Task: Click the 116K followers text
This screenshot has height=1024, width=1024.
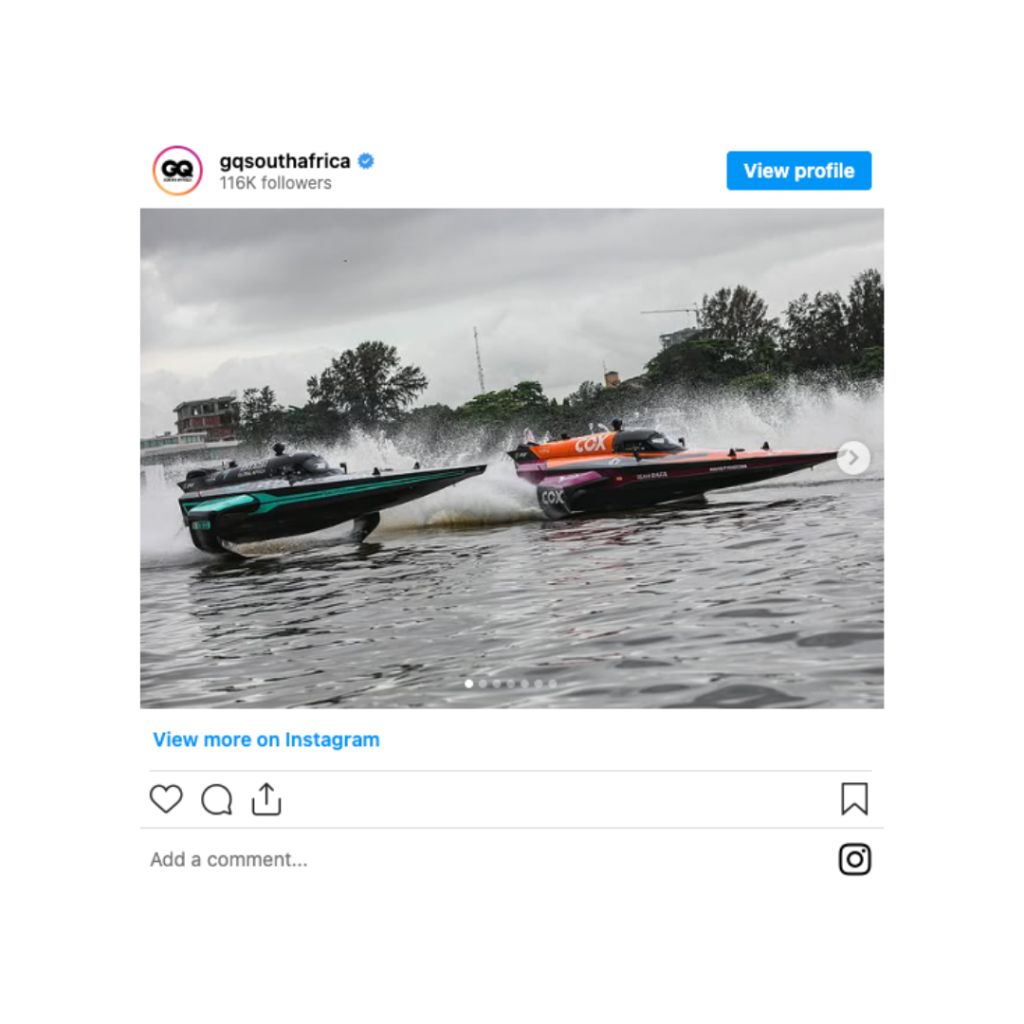Action: (x=276, y=183)
